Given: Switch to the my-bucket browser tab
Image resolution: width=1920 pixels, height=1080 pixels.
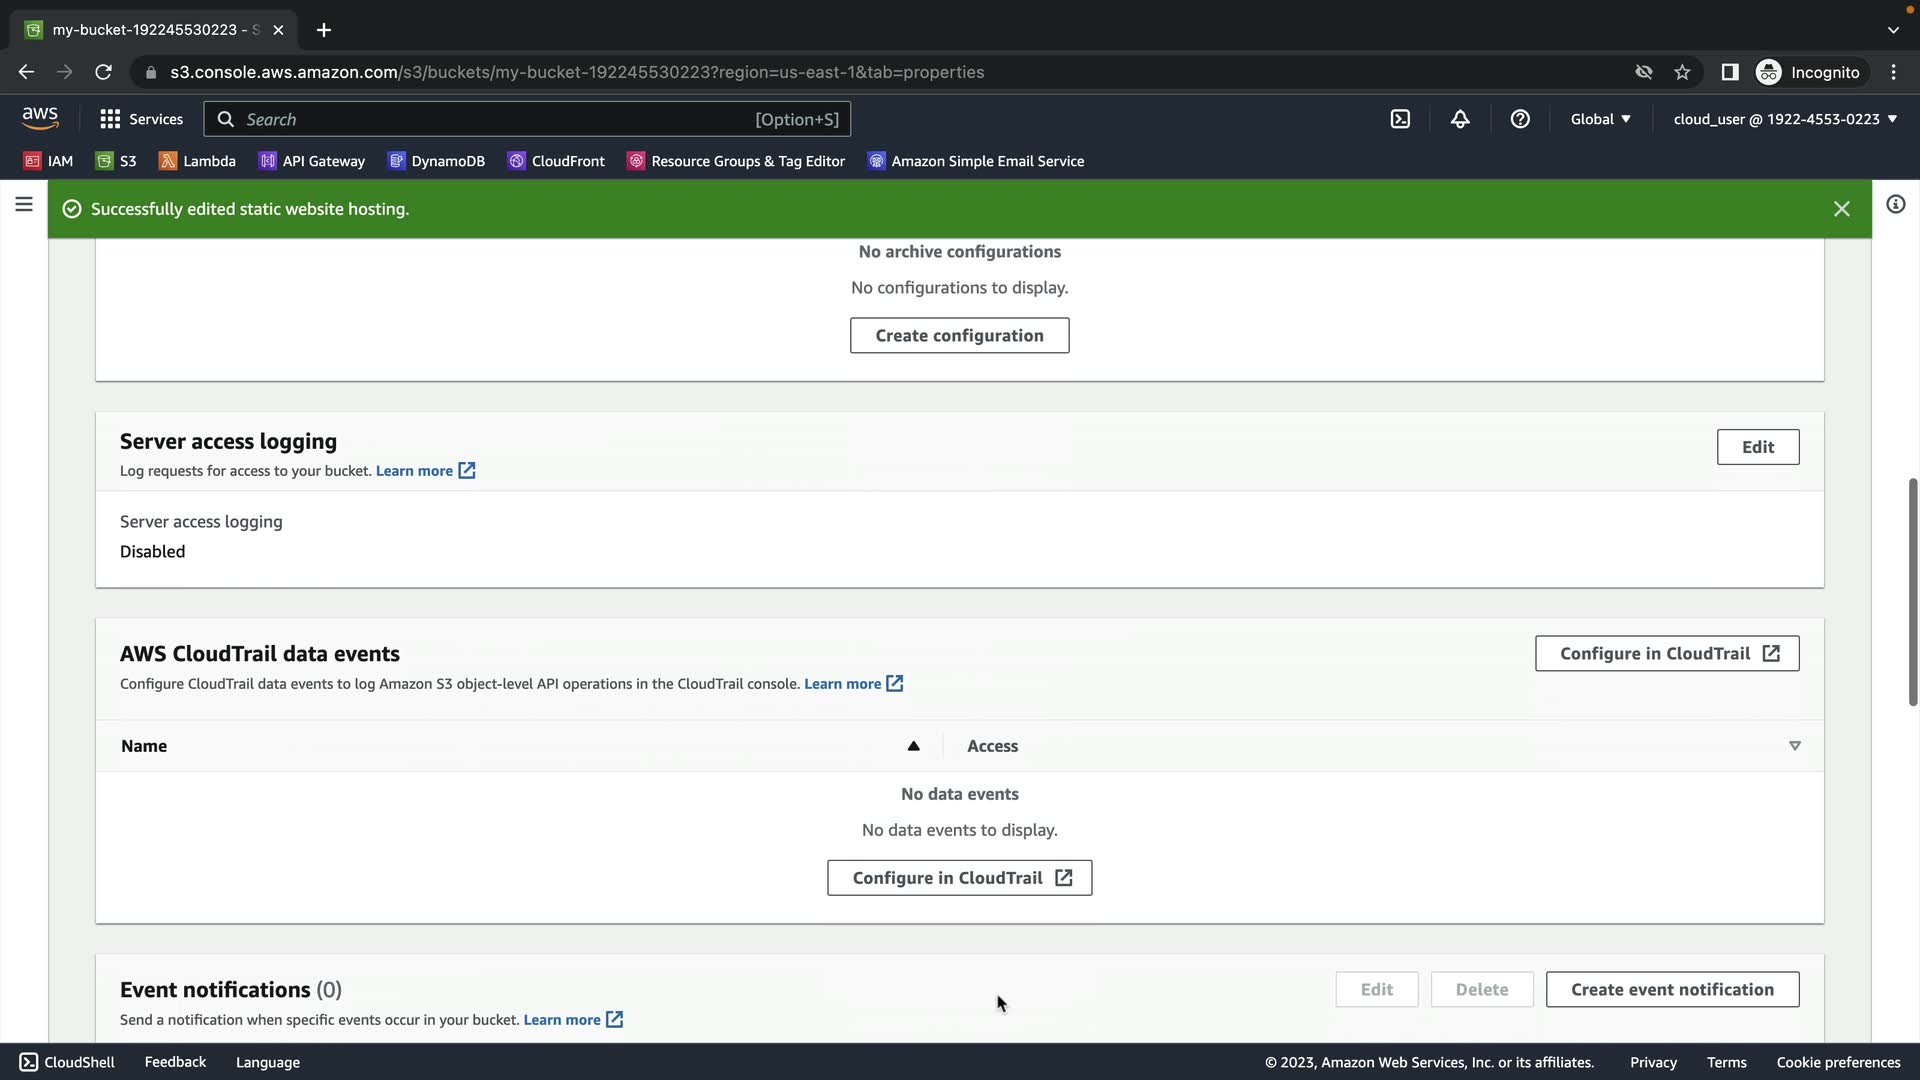Looking at the screenshot, I should (150, 30).
